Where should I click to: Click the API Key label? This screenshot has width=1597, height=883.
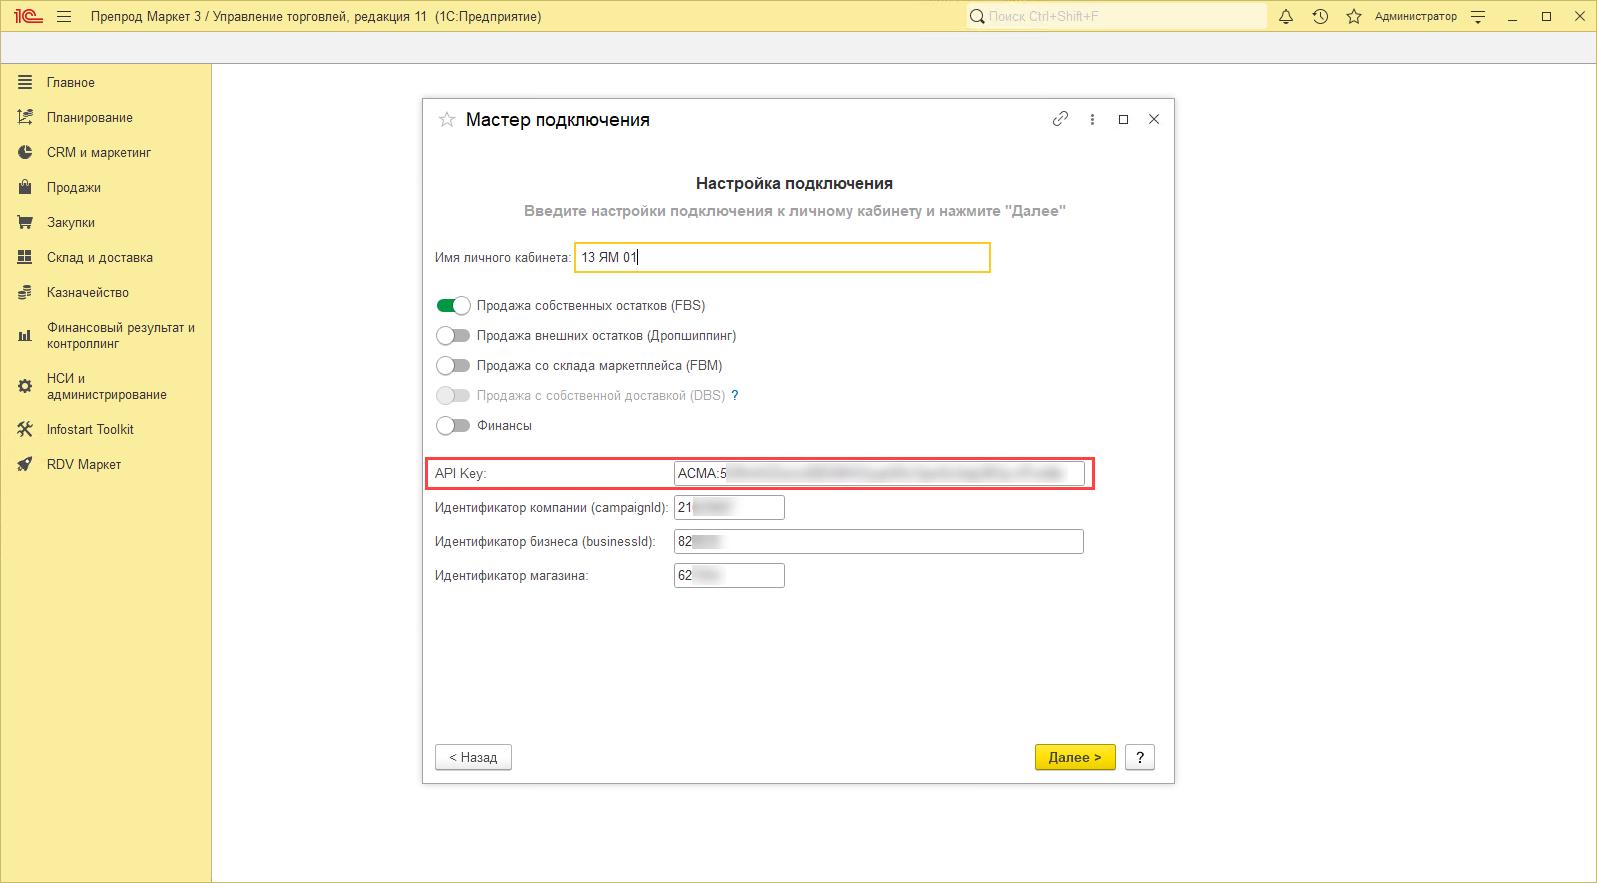coord(460,473)
